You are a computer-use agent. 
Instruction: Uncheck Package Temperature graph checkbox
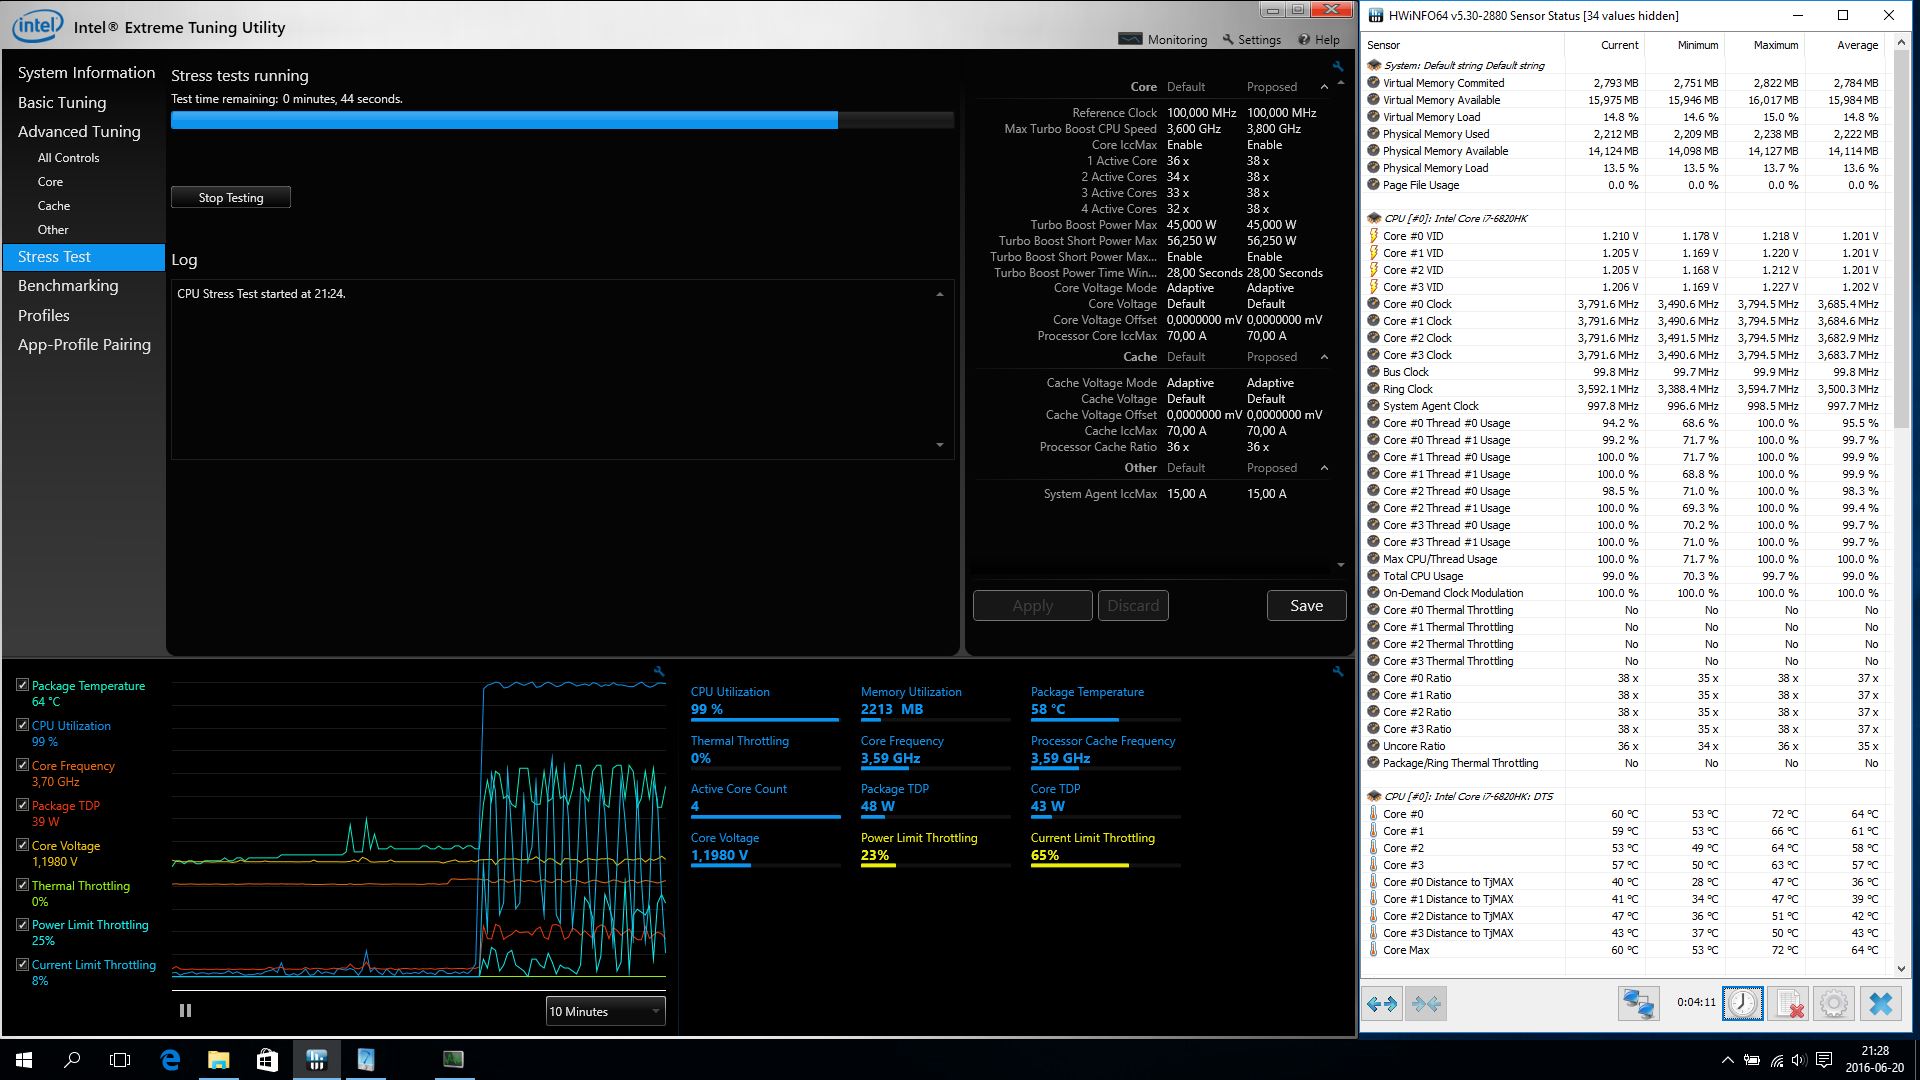[x=22, y=685]
